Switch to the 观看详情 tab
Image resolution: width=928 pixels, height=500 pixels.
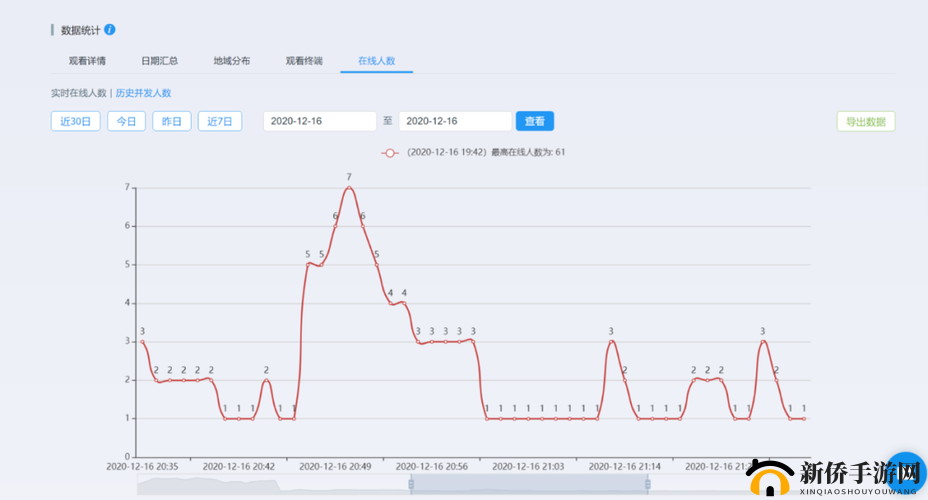pos(87,61)
